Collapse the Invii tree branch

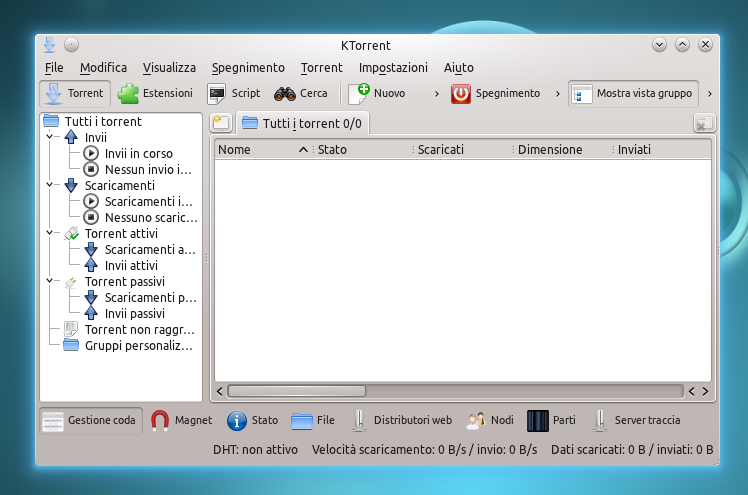pos(50,137)
